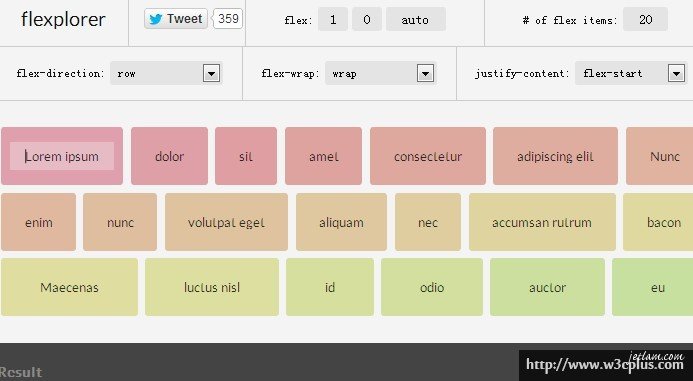Click the flex-direction label text
The width and height of the screenshot is (693, 381).
[60, 73]
